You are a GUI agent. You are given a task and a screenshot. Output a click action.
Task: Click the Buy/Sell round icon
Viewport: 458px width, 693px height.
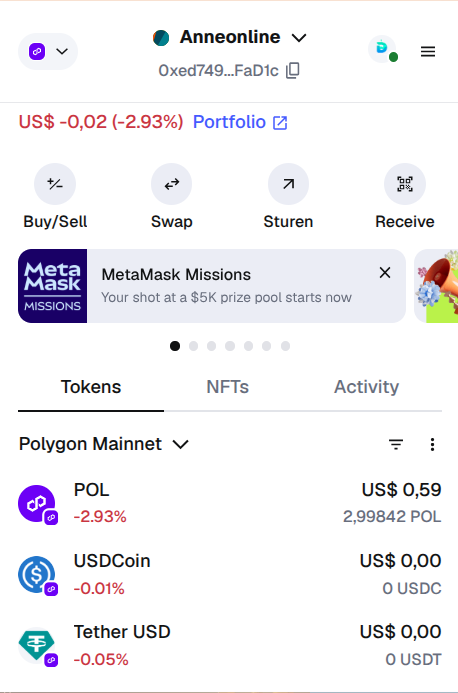(55, 184)
